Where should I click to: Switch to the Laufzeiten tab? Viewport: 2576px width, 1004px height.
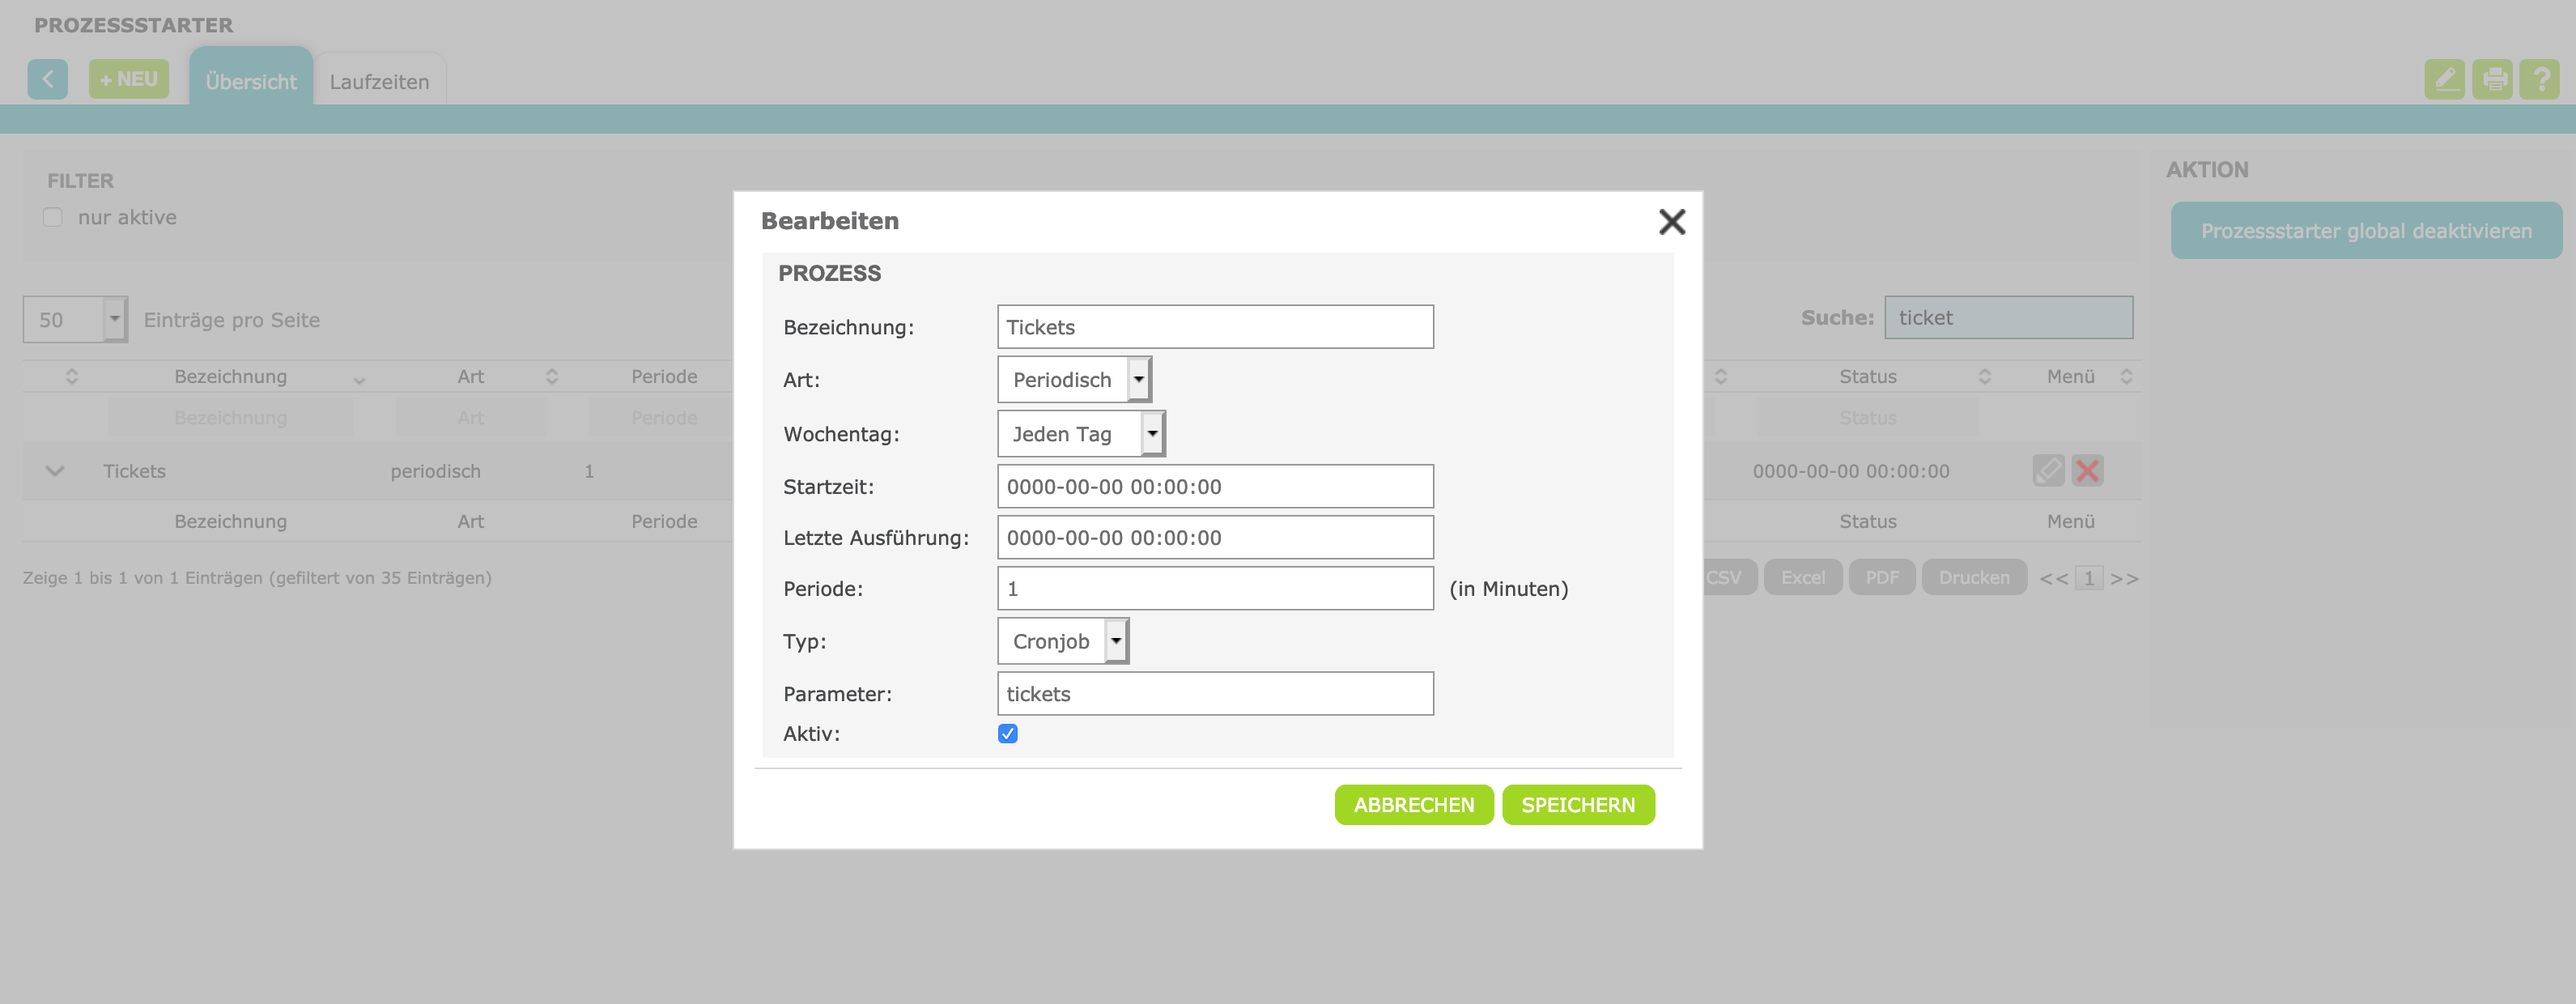pos(379,81)
